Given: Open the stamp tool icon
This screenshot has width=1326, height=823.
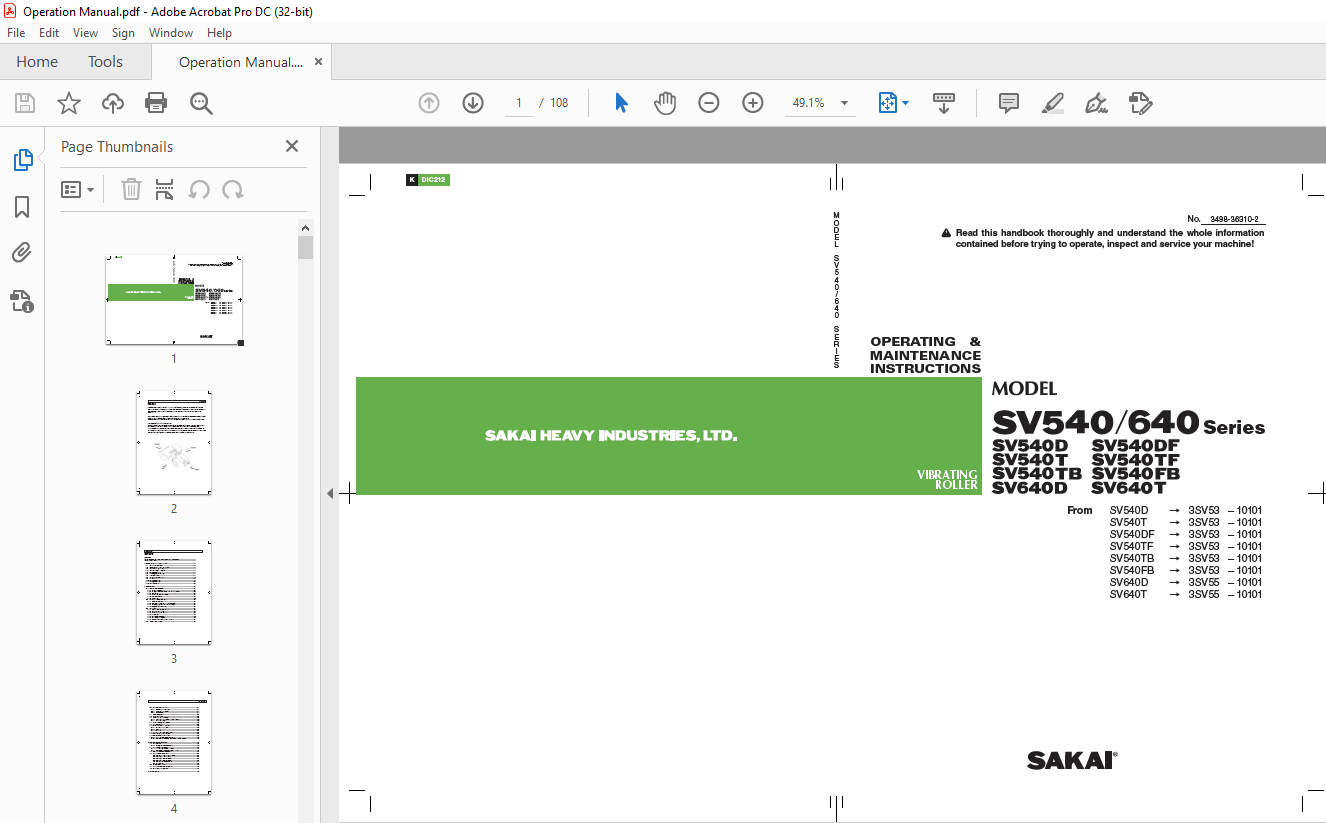Looking at the screenshot, I should click(x=1140, y=103).
